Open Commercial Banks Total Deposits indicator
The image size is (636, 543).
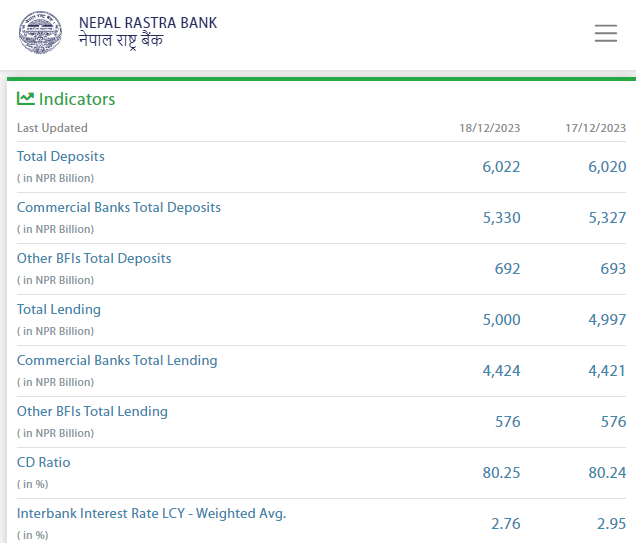119,208
